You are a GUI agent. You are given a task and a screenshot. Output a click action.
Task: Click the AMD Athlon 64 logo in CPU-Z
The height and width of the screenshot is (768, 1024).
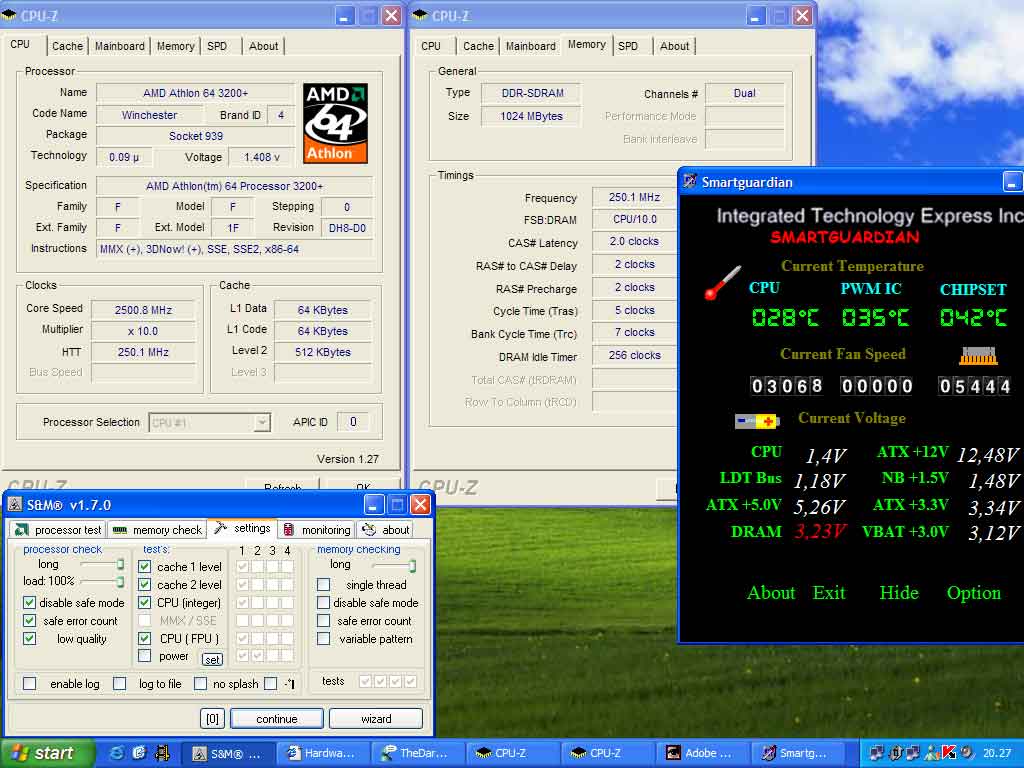click(335, 123)
